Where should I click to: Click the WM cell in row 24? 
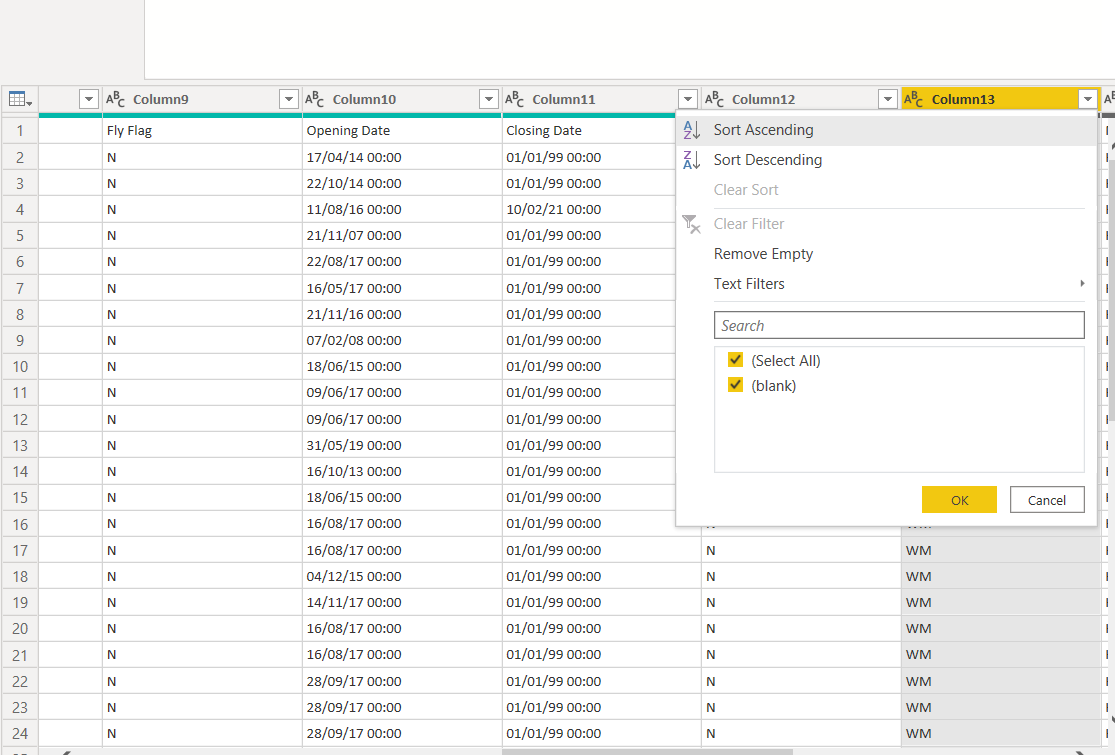click(x=1001, y=733)
